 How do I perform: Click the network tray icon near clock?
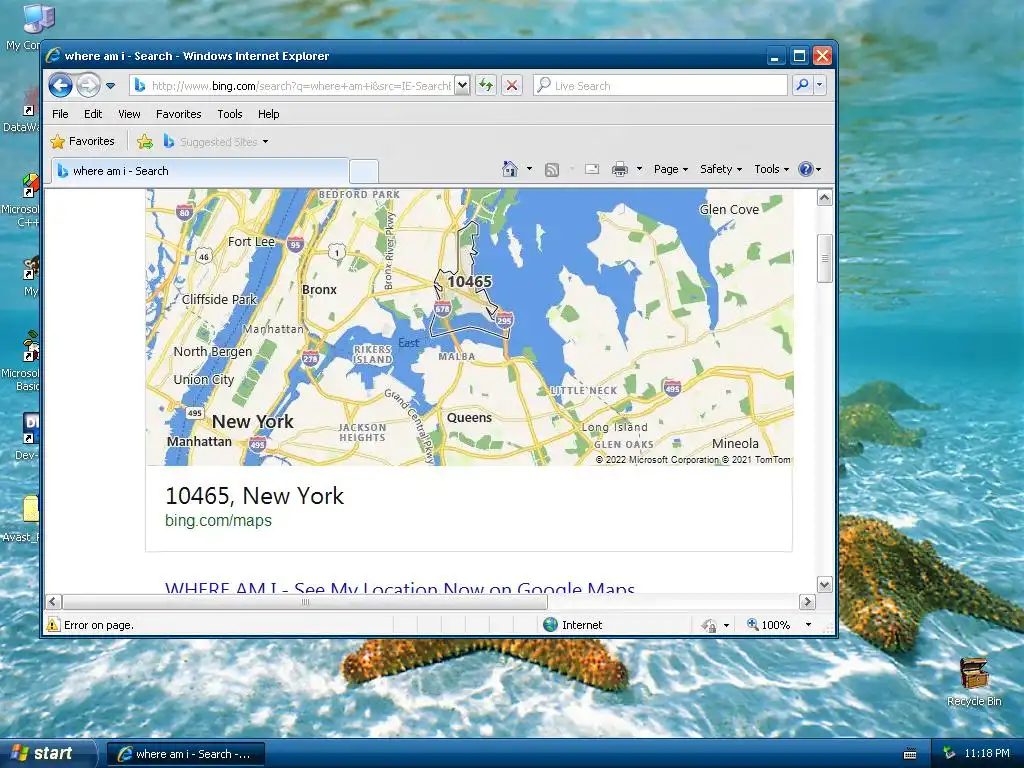(x=950, y=753)
